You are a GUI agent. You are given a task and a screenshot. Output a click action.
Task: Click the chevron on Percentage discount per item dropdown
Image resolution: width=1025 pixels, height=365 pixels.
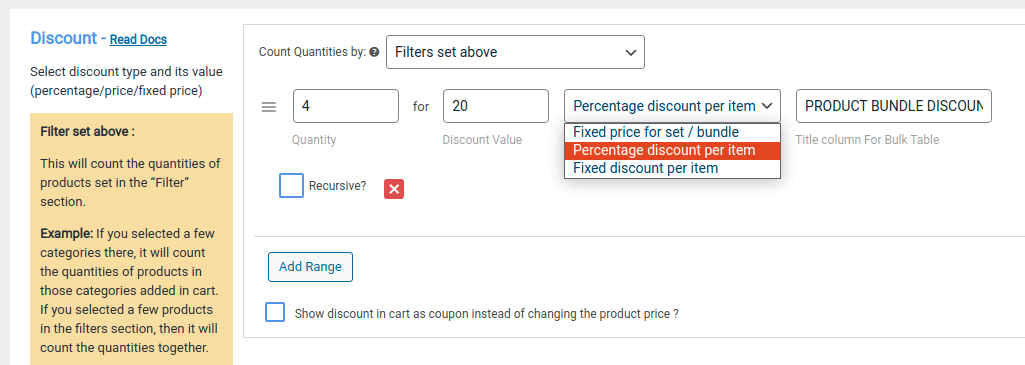[767, 106]
